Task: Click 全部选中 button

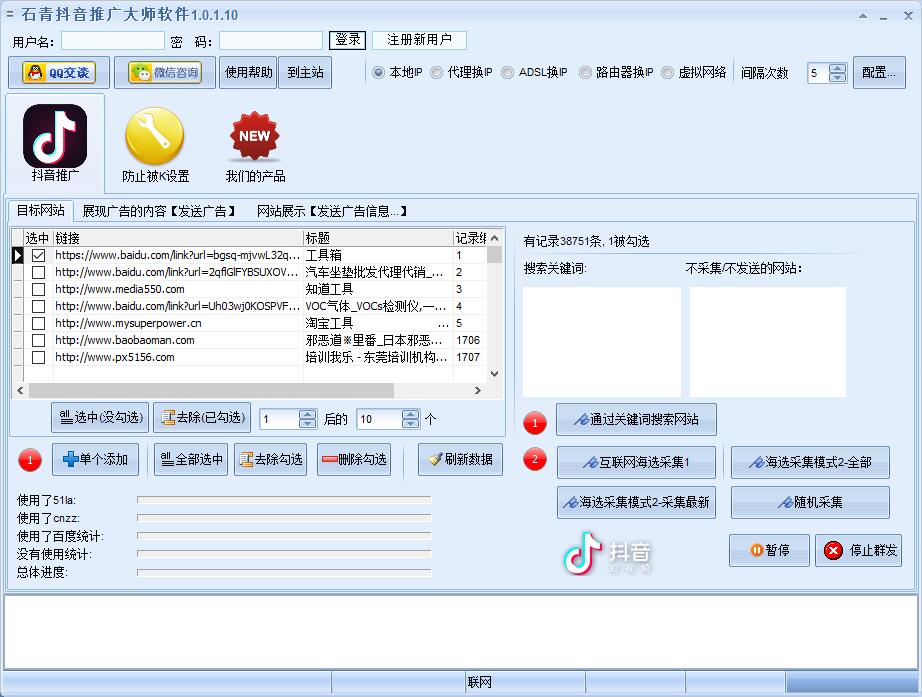Action: 191,459
